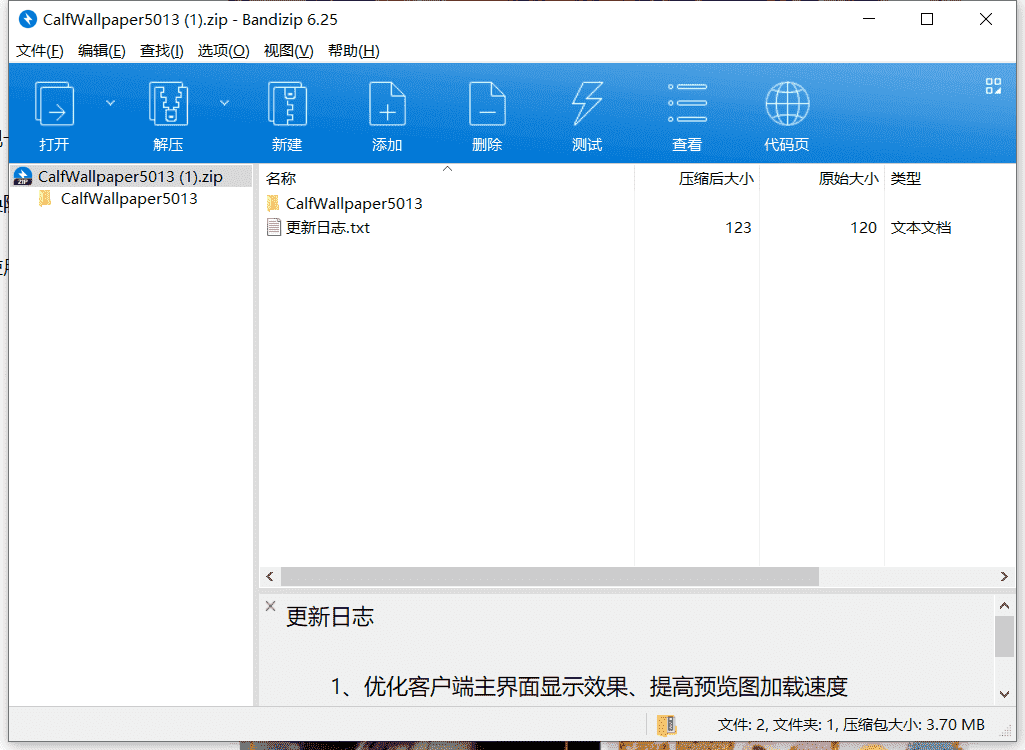Select the CalfWallpaper5013 folder in the file list
This screenshot has width=1025, height=750.
354,203
